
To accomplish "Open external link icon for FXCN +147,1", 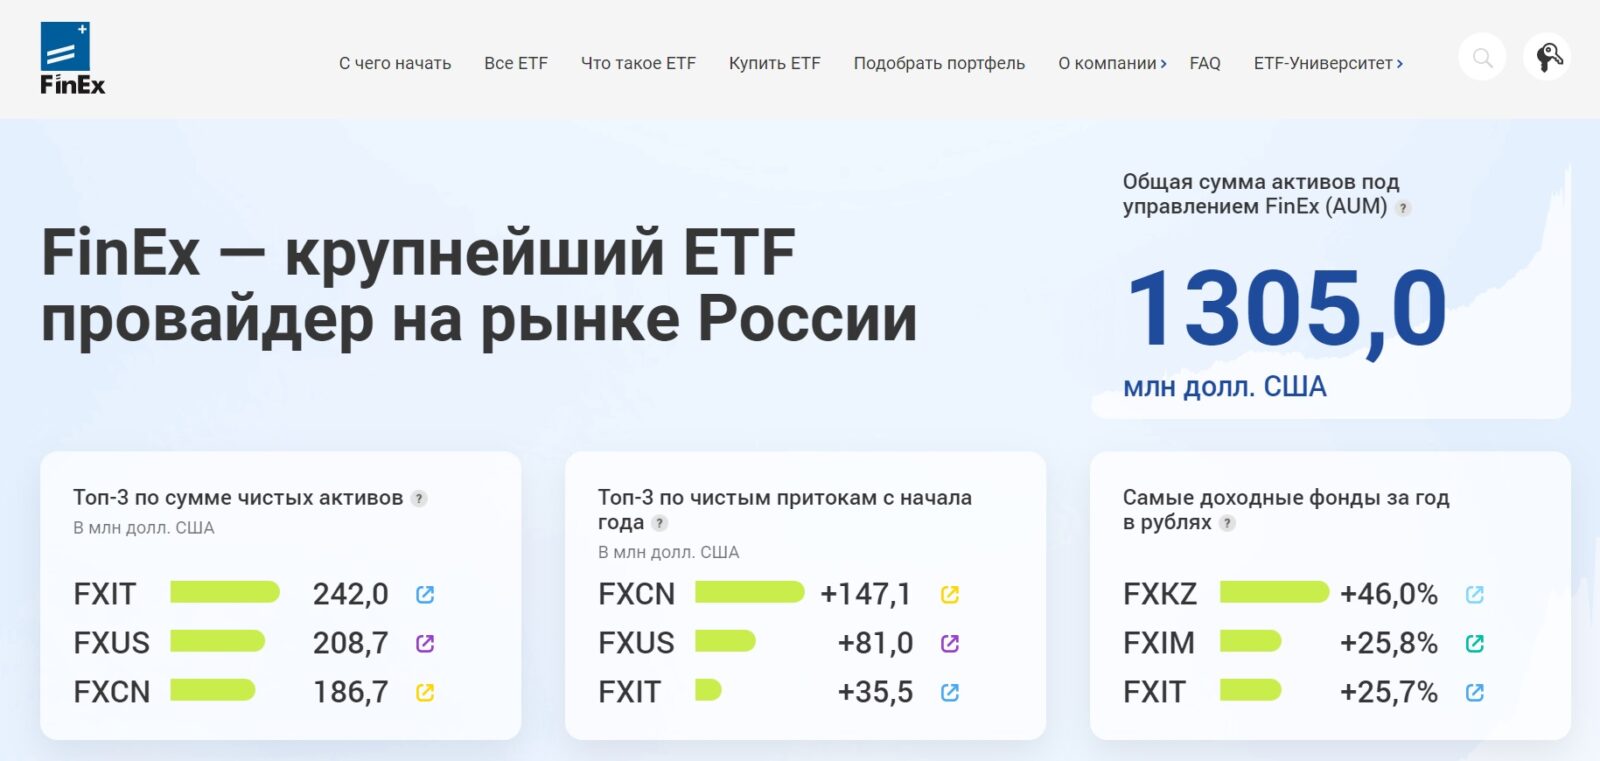I will (x=950, y=595).
